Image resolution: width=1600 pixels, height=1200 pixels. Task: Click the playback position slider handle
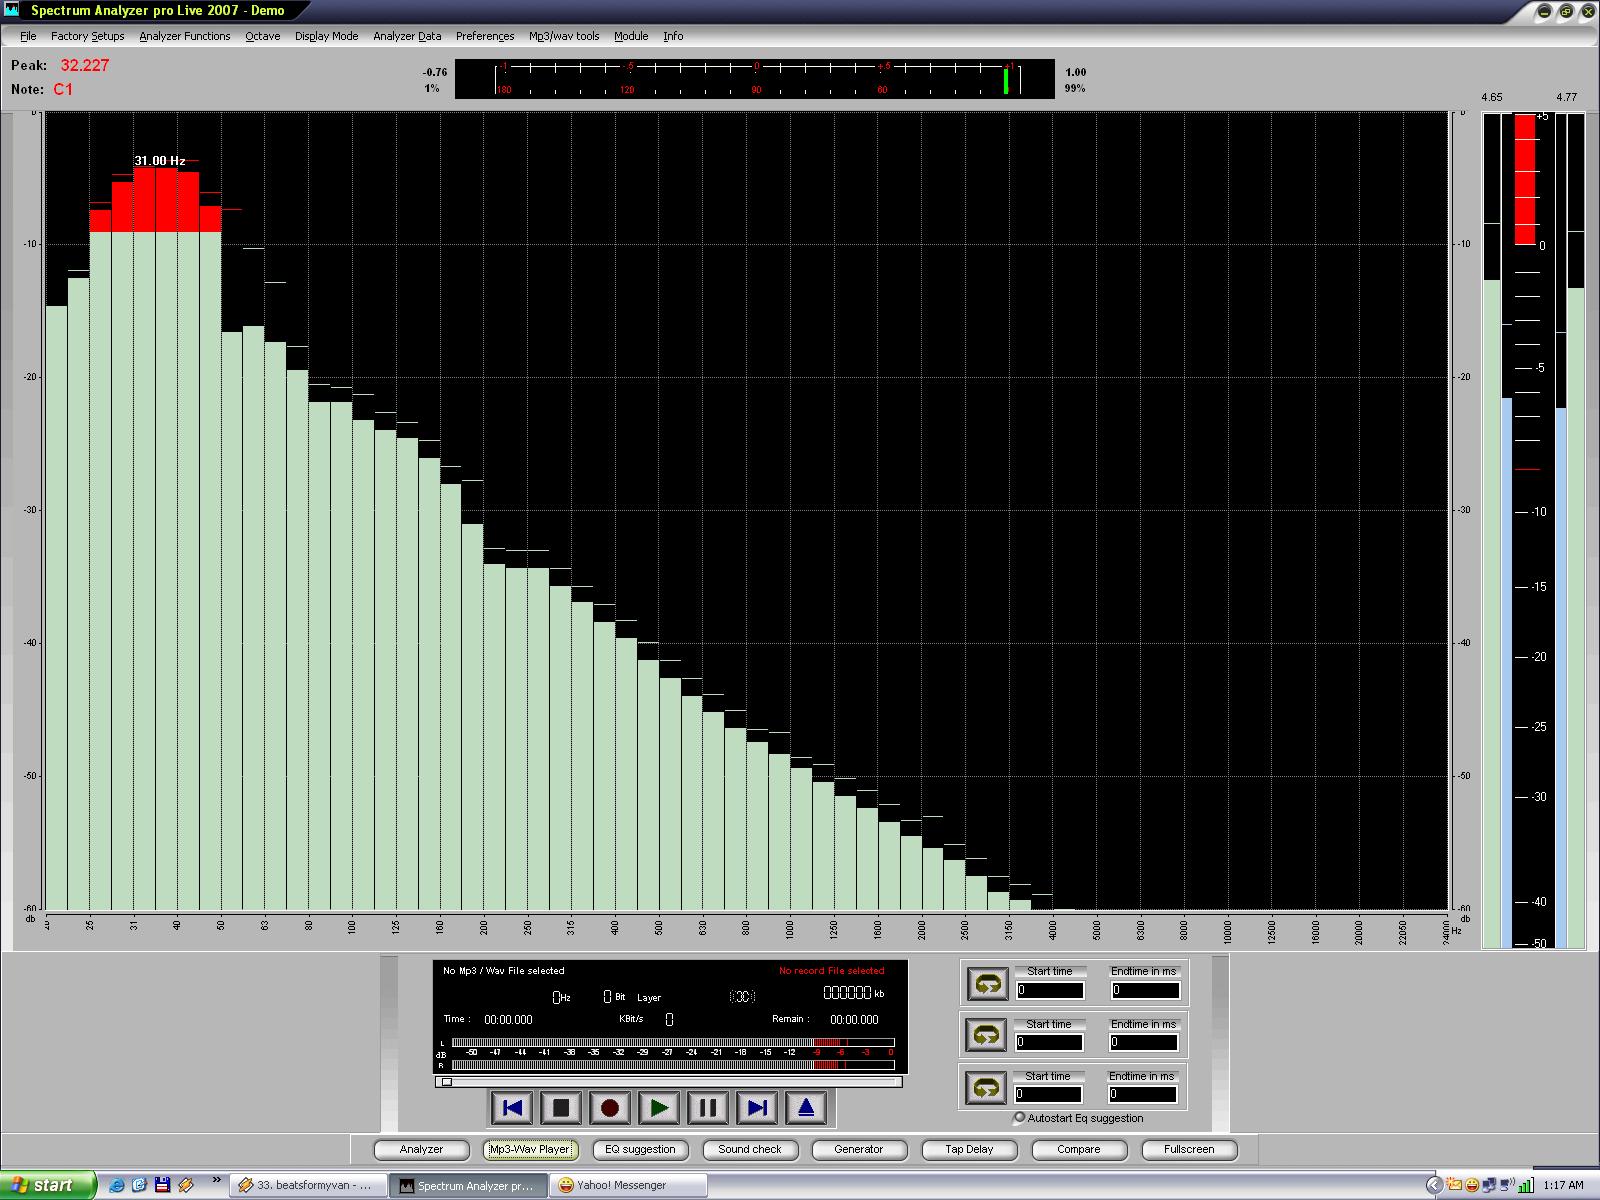(x=447, y=1081)
